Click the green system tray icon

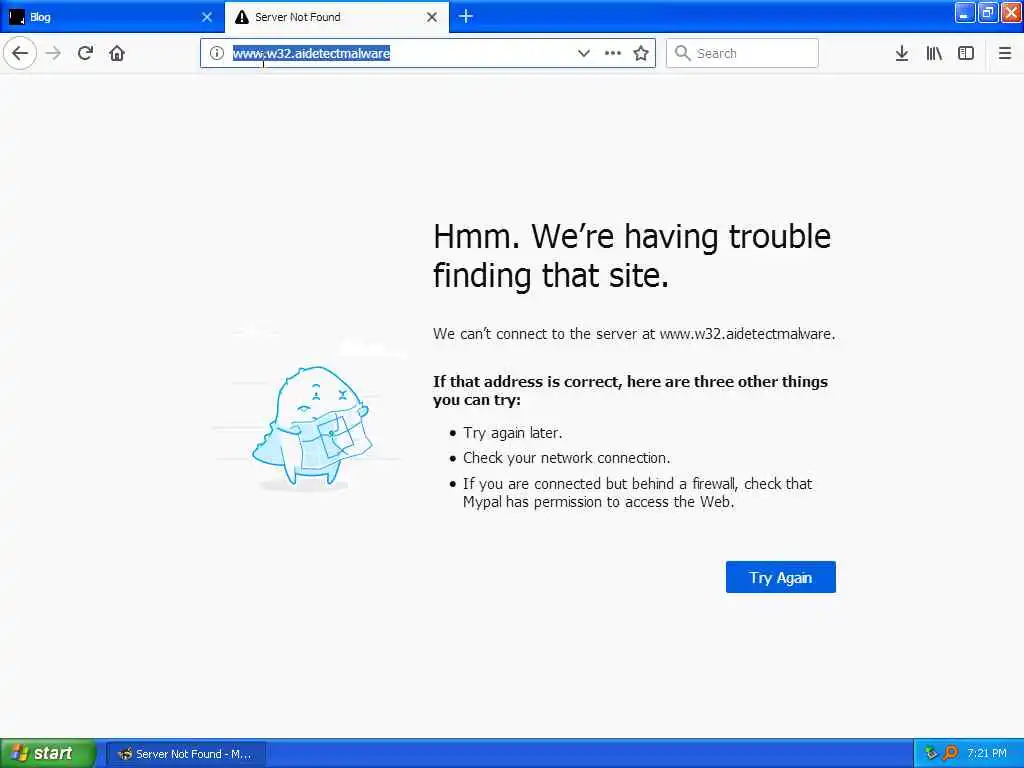pyautogui.click(x=931, y=753)
